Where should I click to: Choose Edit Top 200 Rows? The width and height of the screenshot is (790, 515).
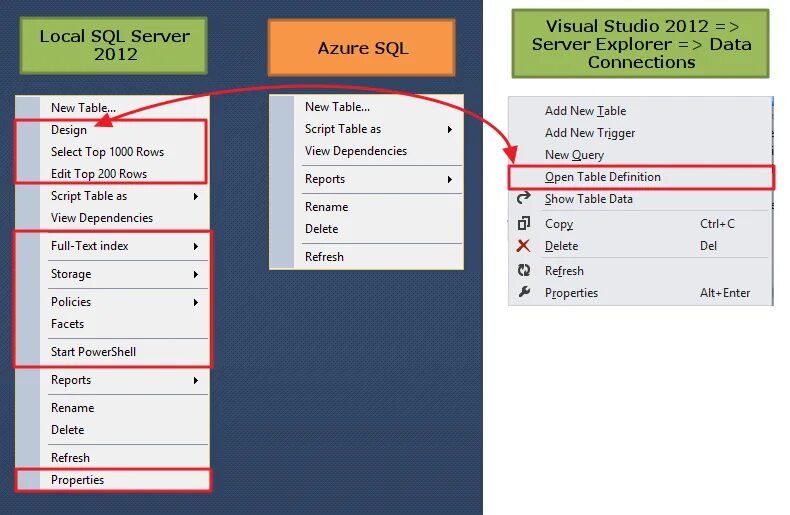[99, 174]
